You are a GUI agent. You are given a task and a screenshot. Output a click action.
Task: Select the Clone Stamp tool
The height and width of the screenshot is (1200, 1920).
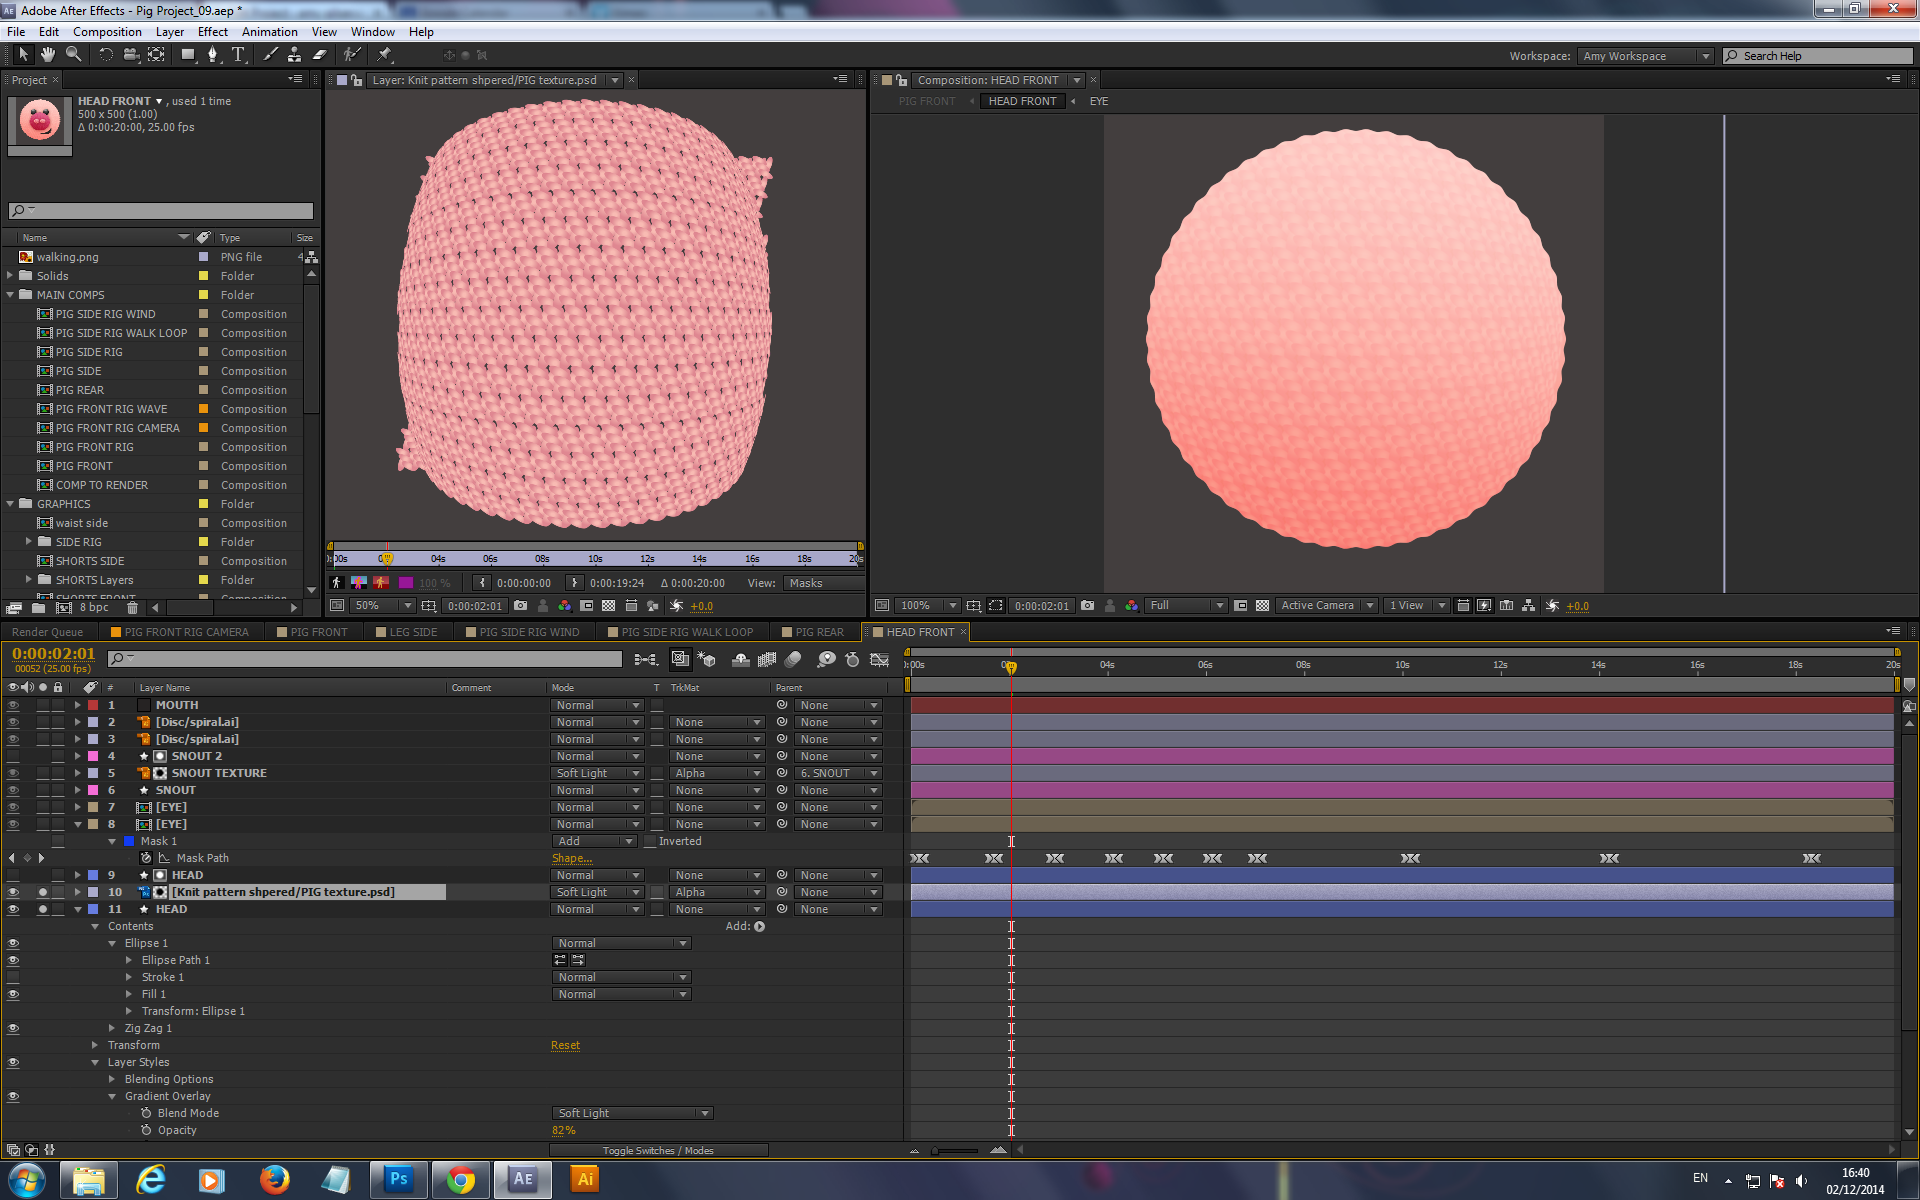294,55
